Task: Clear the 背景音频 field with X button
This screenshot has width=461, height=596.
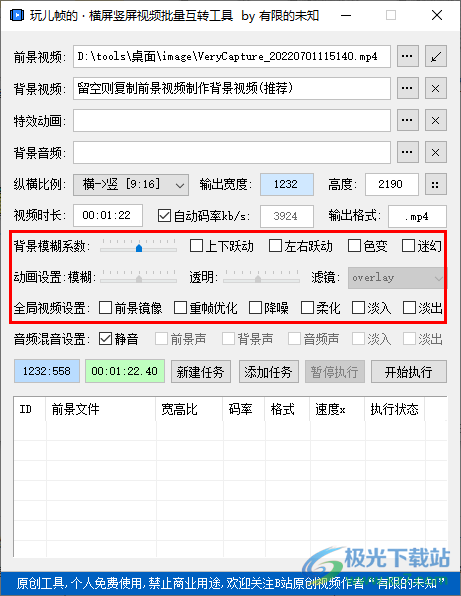Action: 436,152
